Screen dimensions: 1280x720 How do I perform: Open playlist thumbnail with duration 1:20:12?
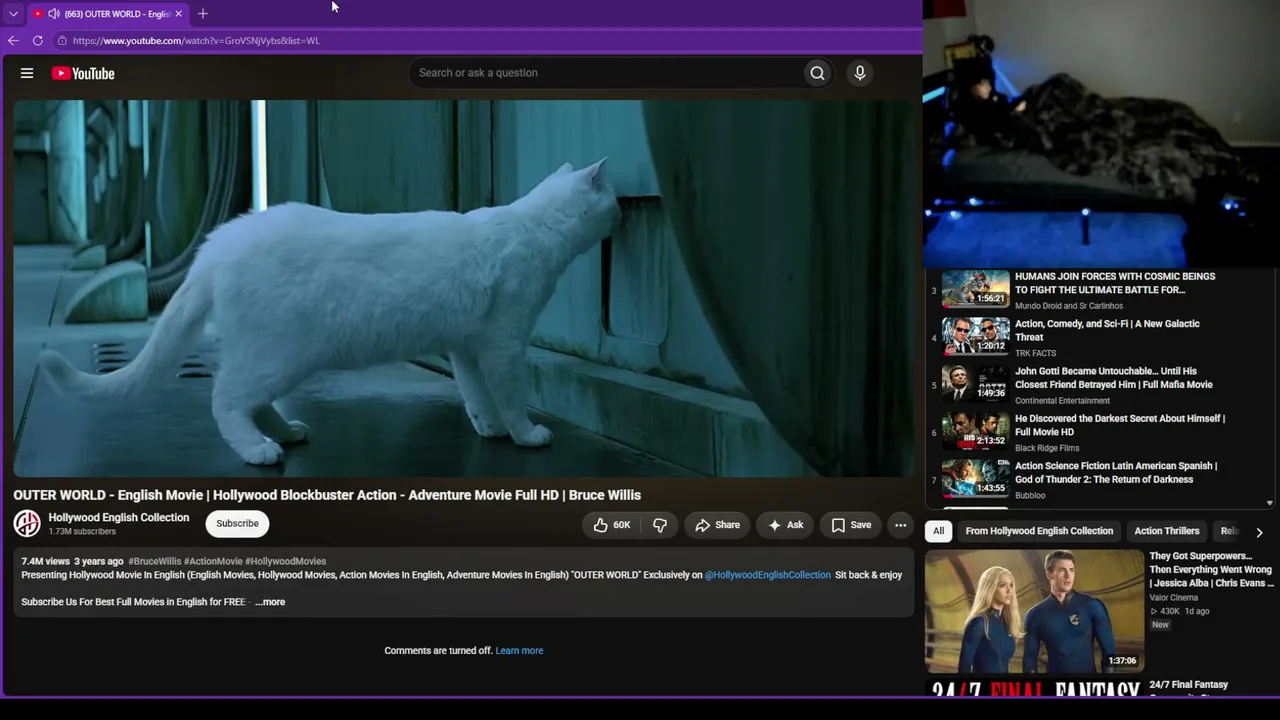976,336
